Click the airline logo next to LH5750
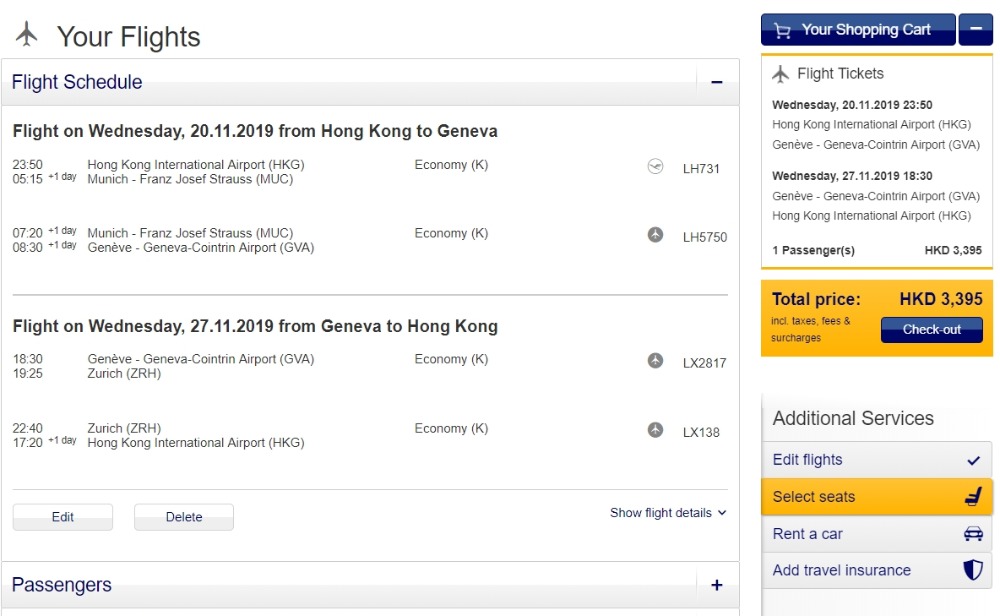Viewport: 1000px width, 616px height. tap(655, 235)
